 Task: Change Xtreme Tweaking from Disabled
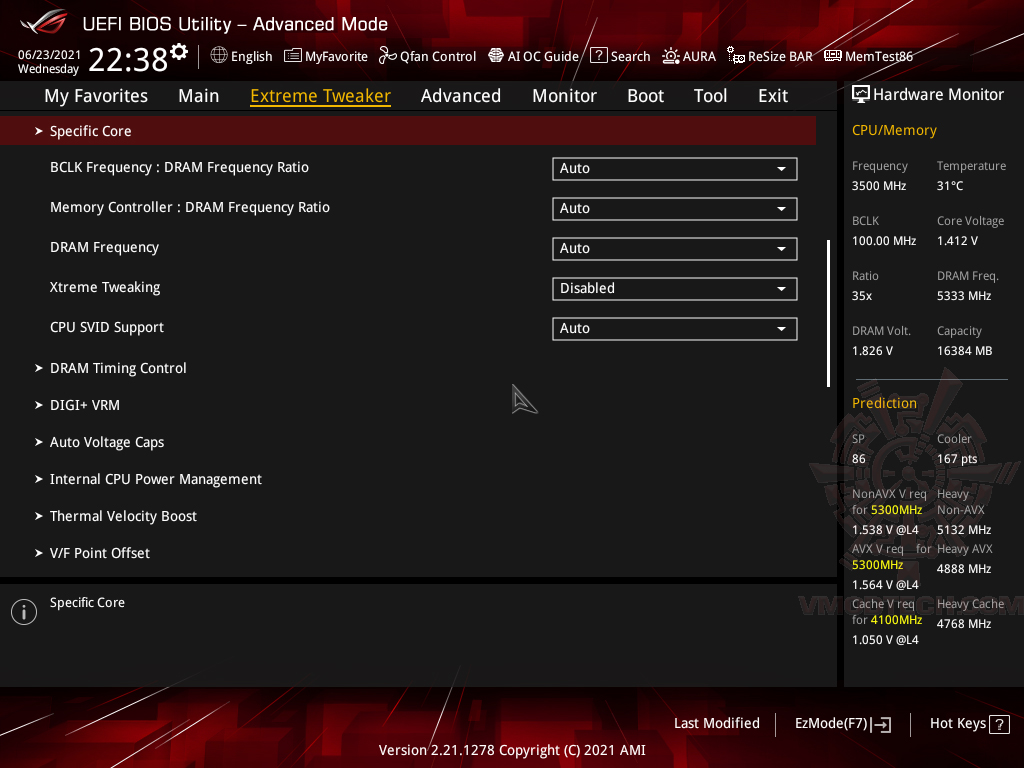[x=674, y=288]
